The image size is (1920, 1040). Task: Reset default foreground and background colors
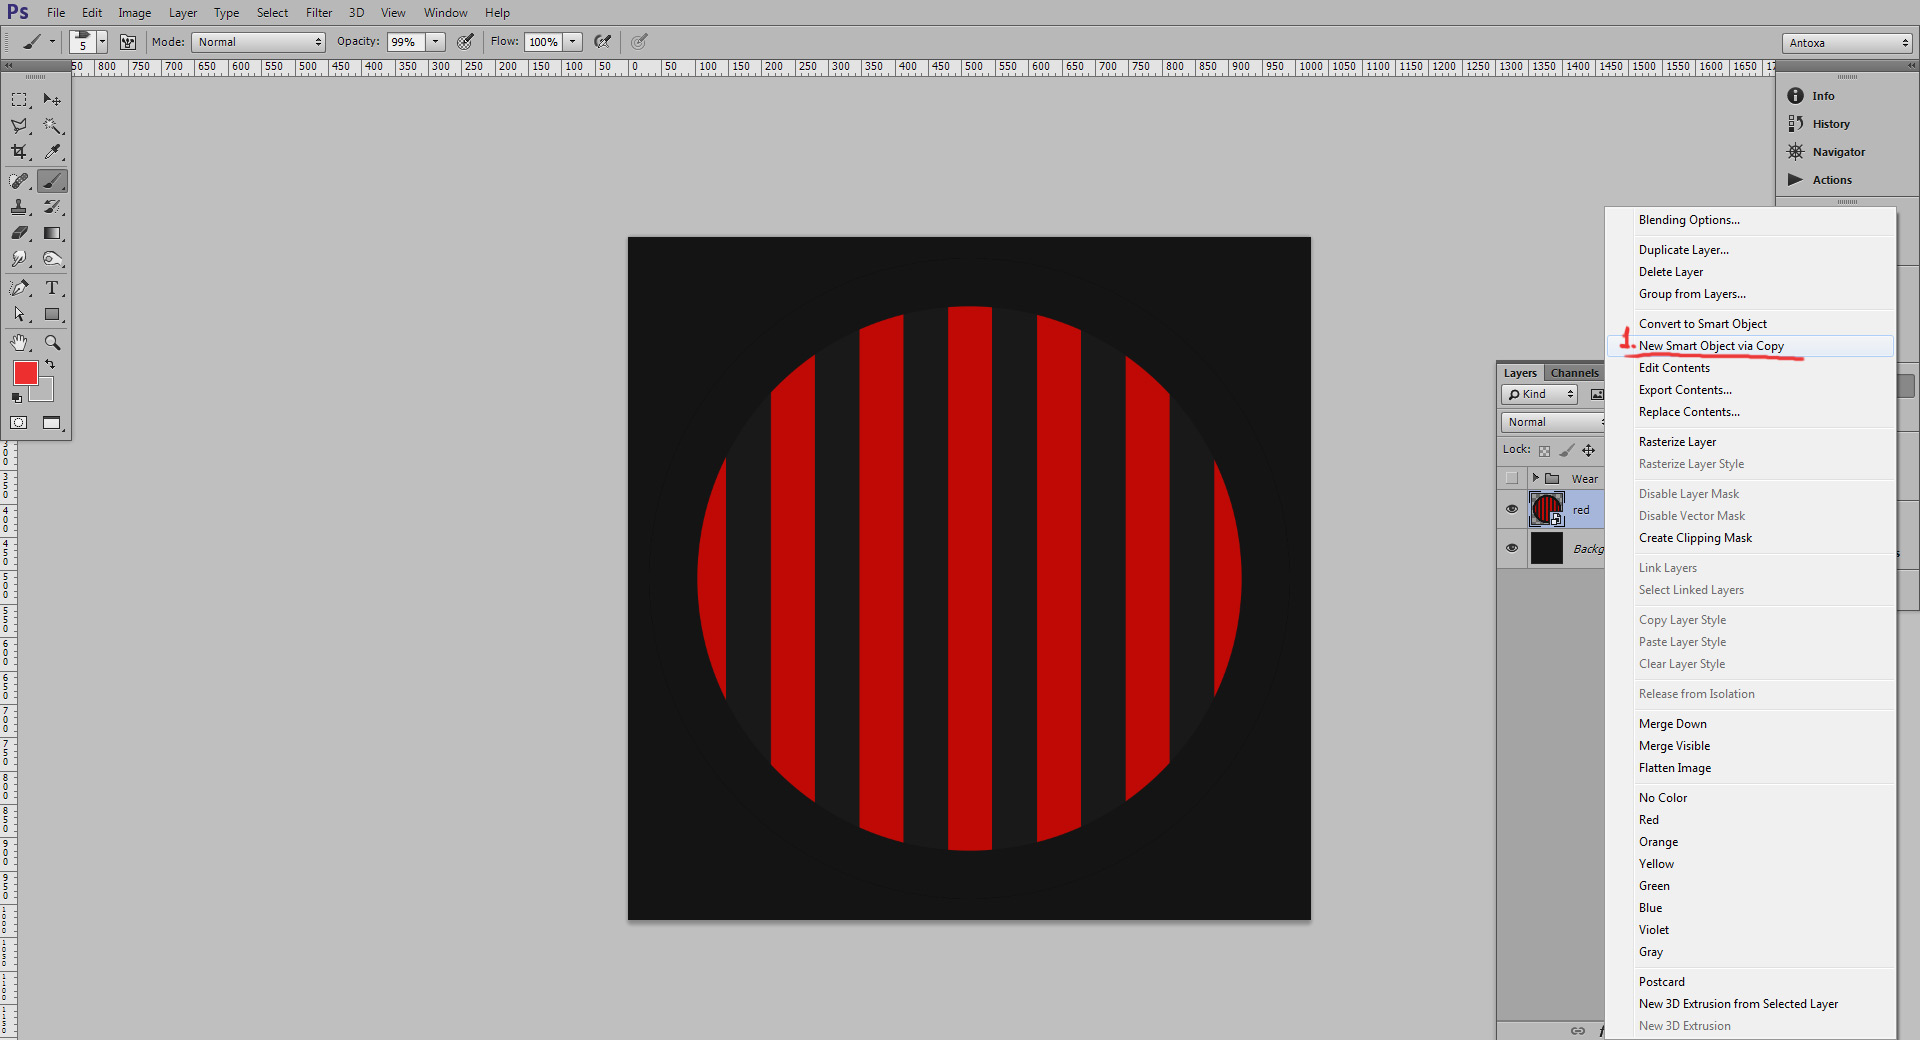coord(16,398)
